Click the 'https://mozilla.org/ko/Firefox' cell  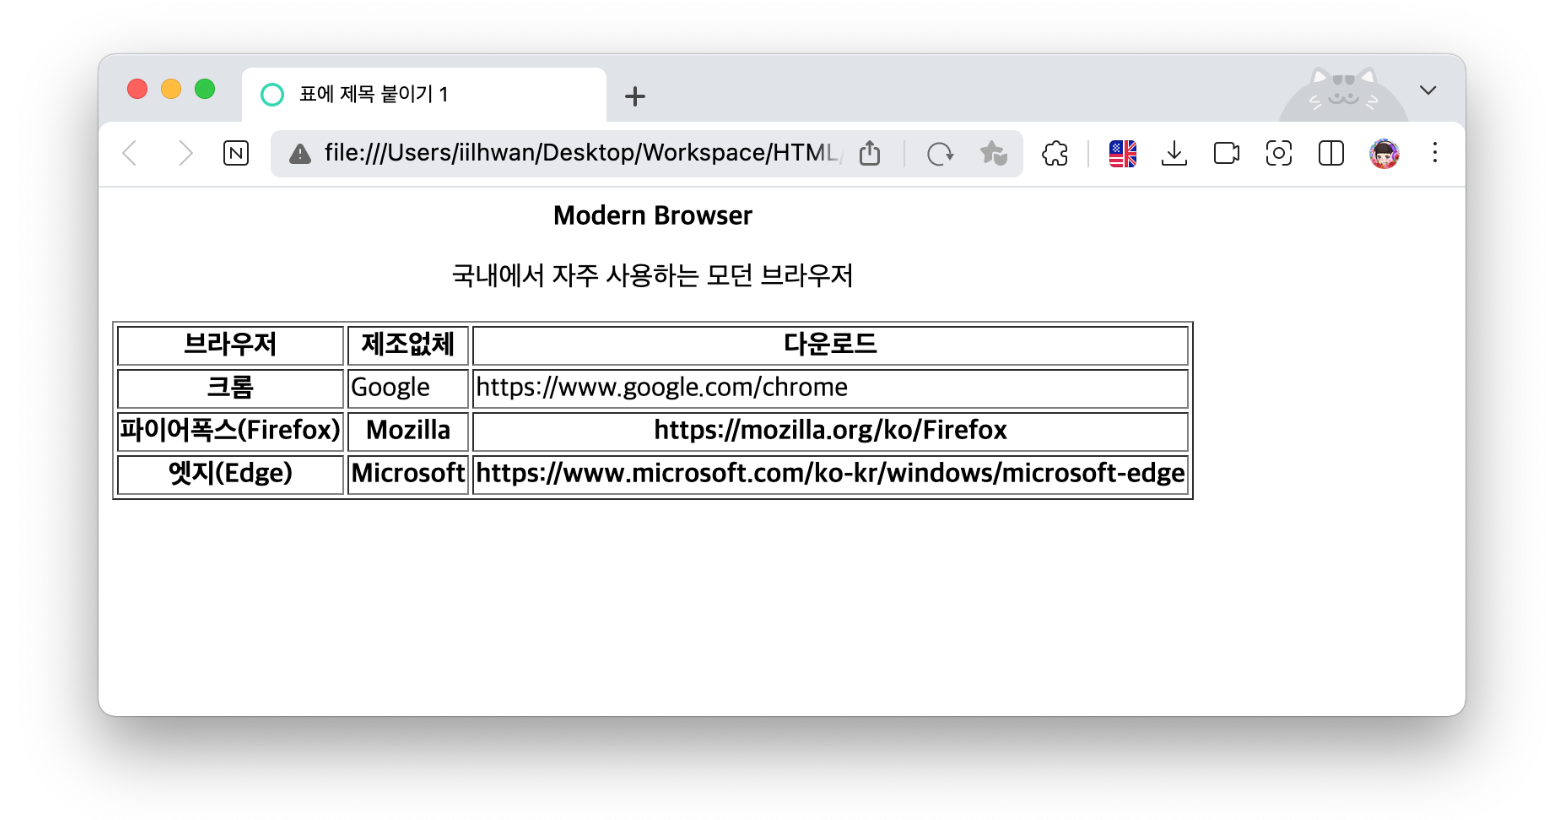point(830,431)
